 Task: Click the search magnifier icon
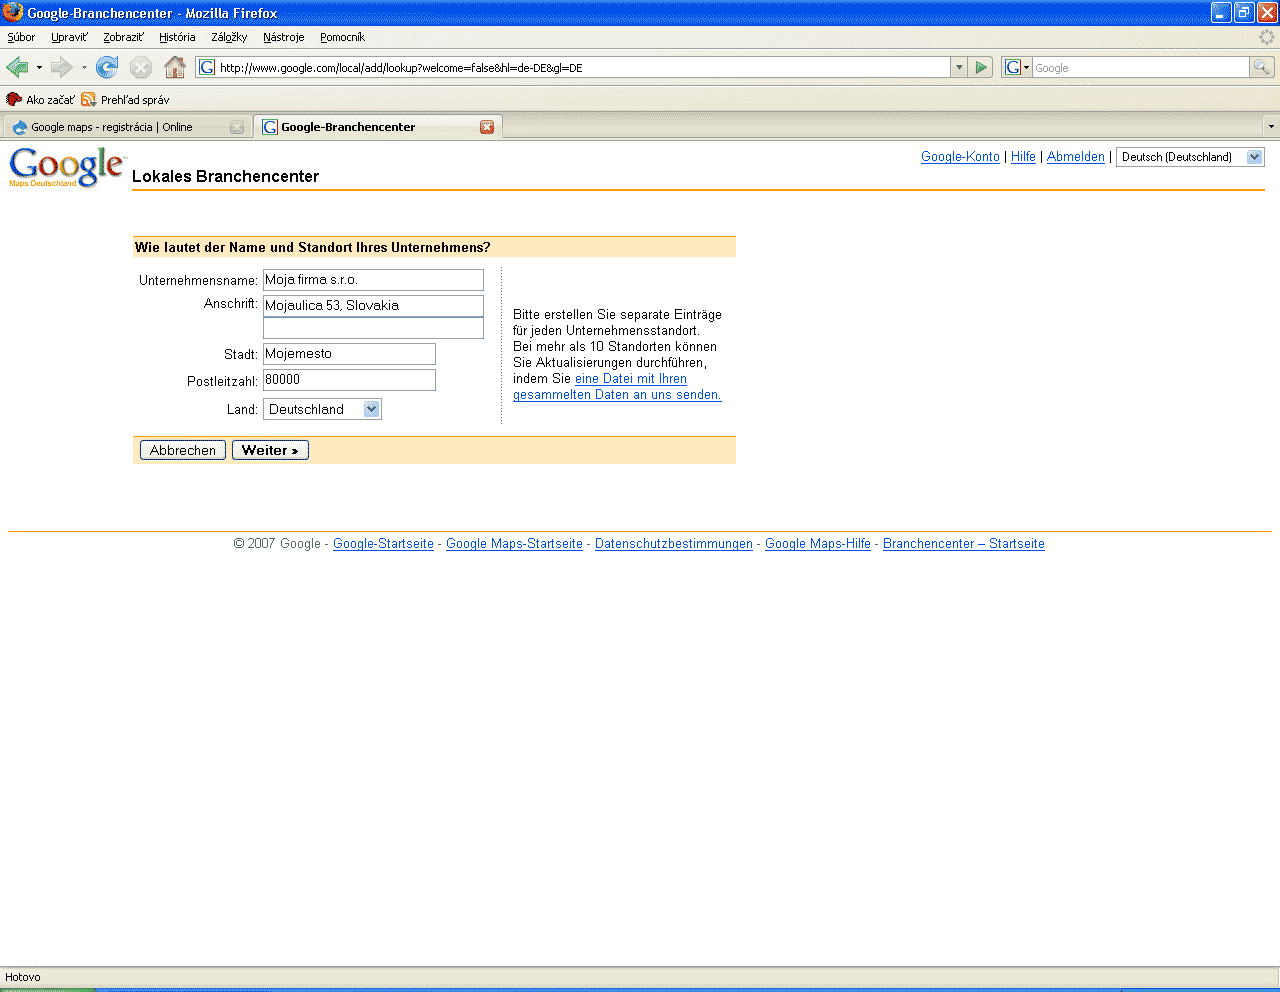pos(1262,67)
